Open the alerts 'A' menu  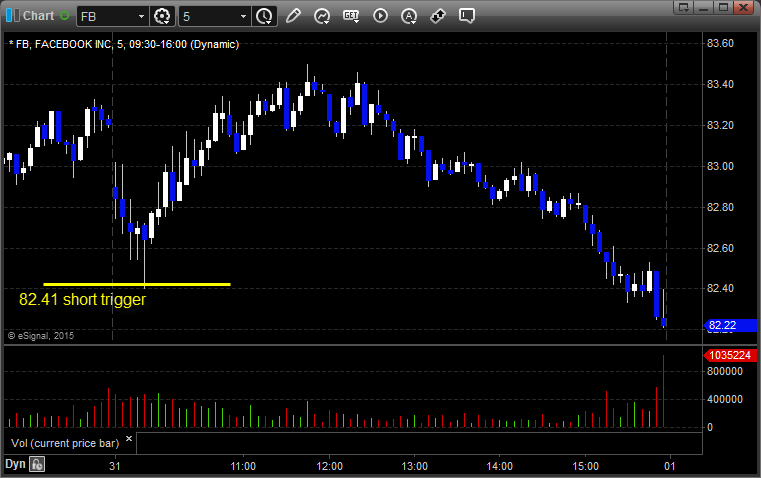tap(409, 16)
